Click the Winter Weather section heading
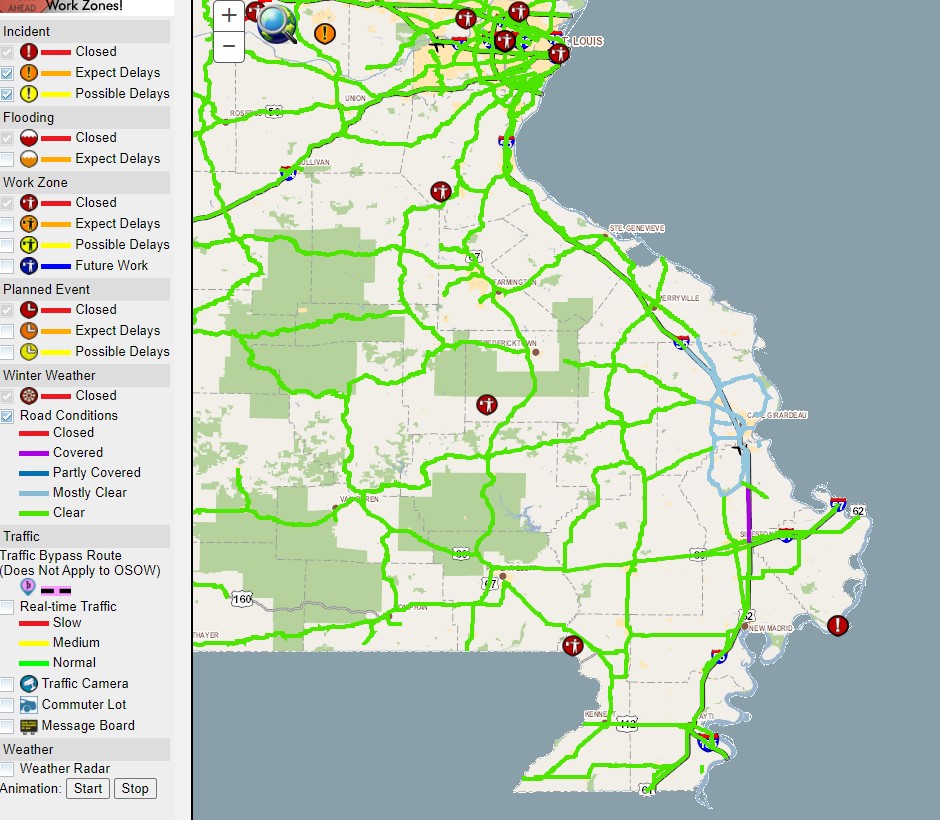The height and width of the screenshot is (820, 940). point(49,375)
